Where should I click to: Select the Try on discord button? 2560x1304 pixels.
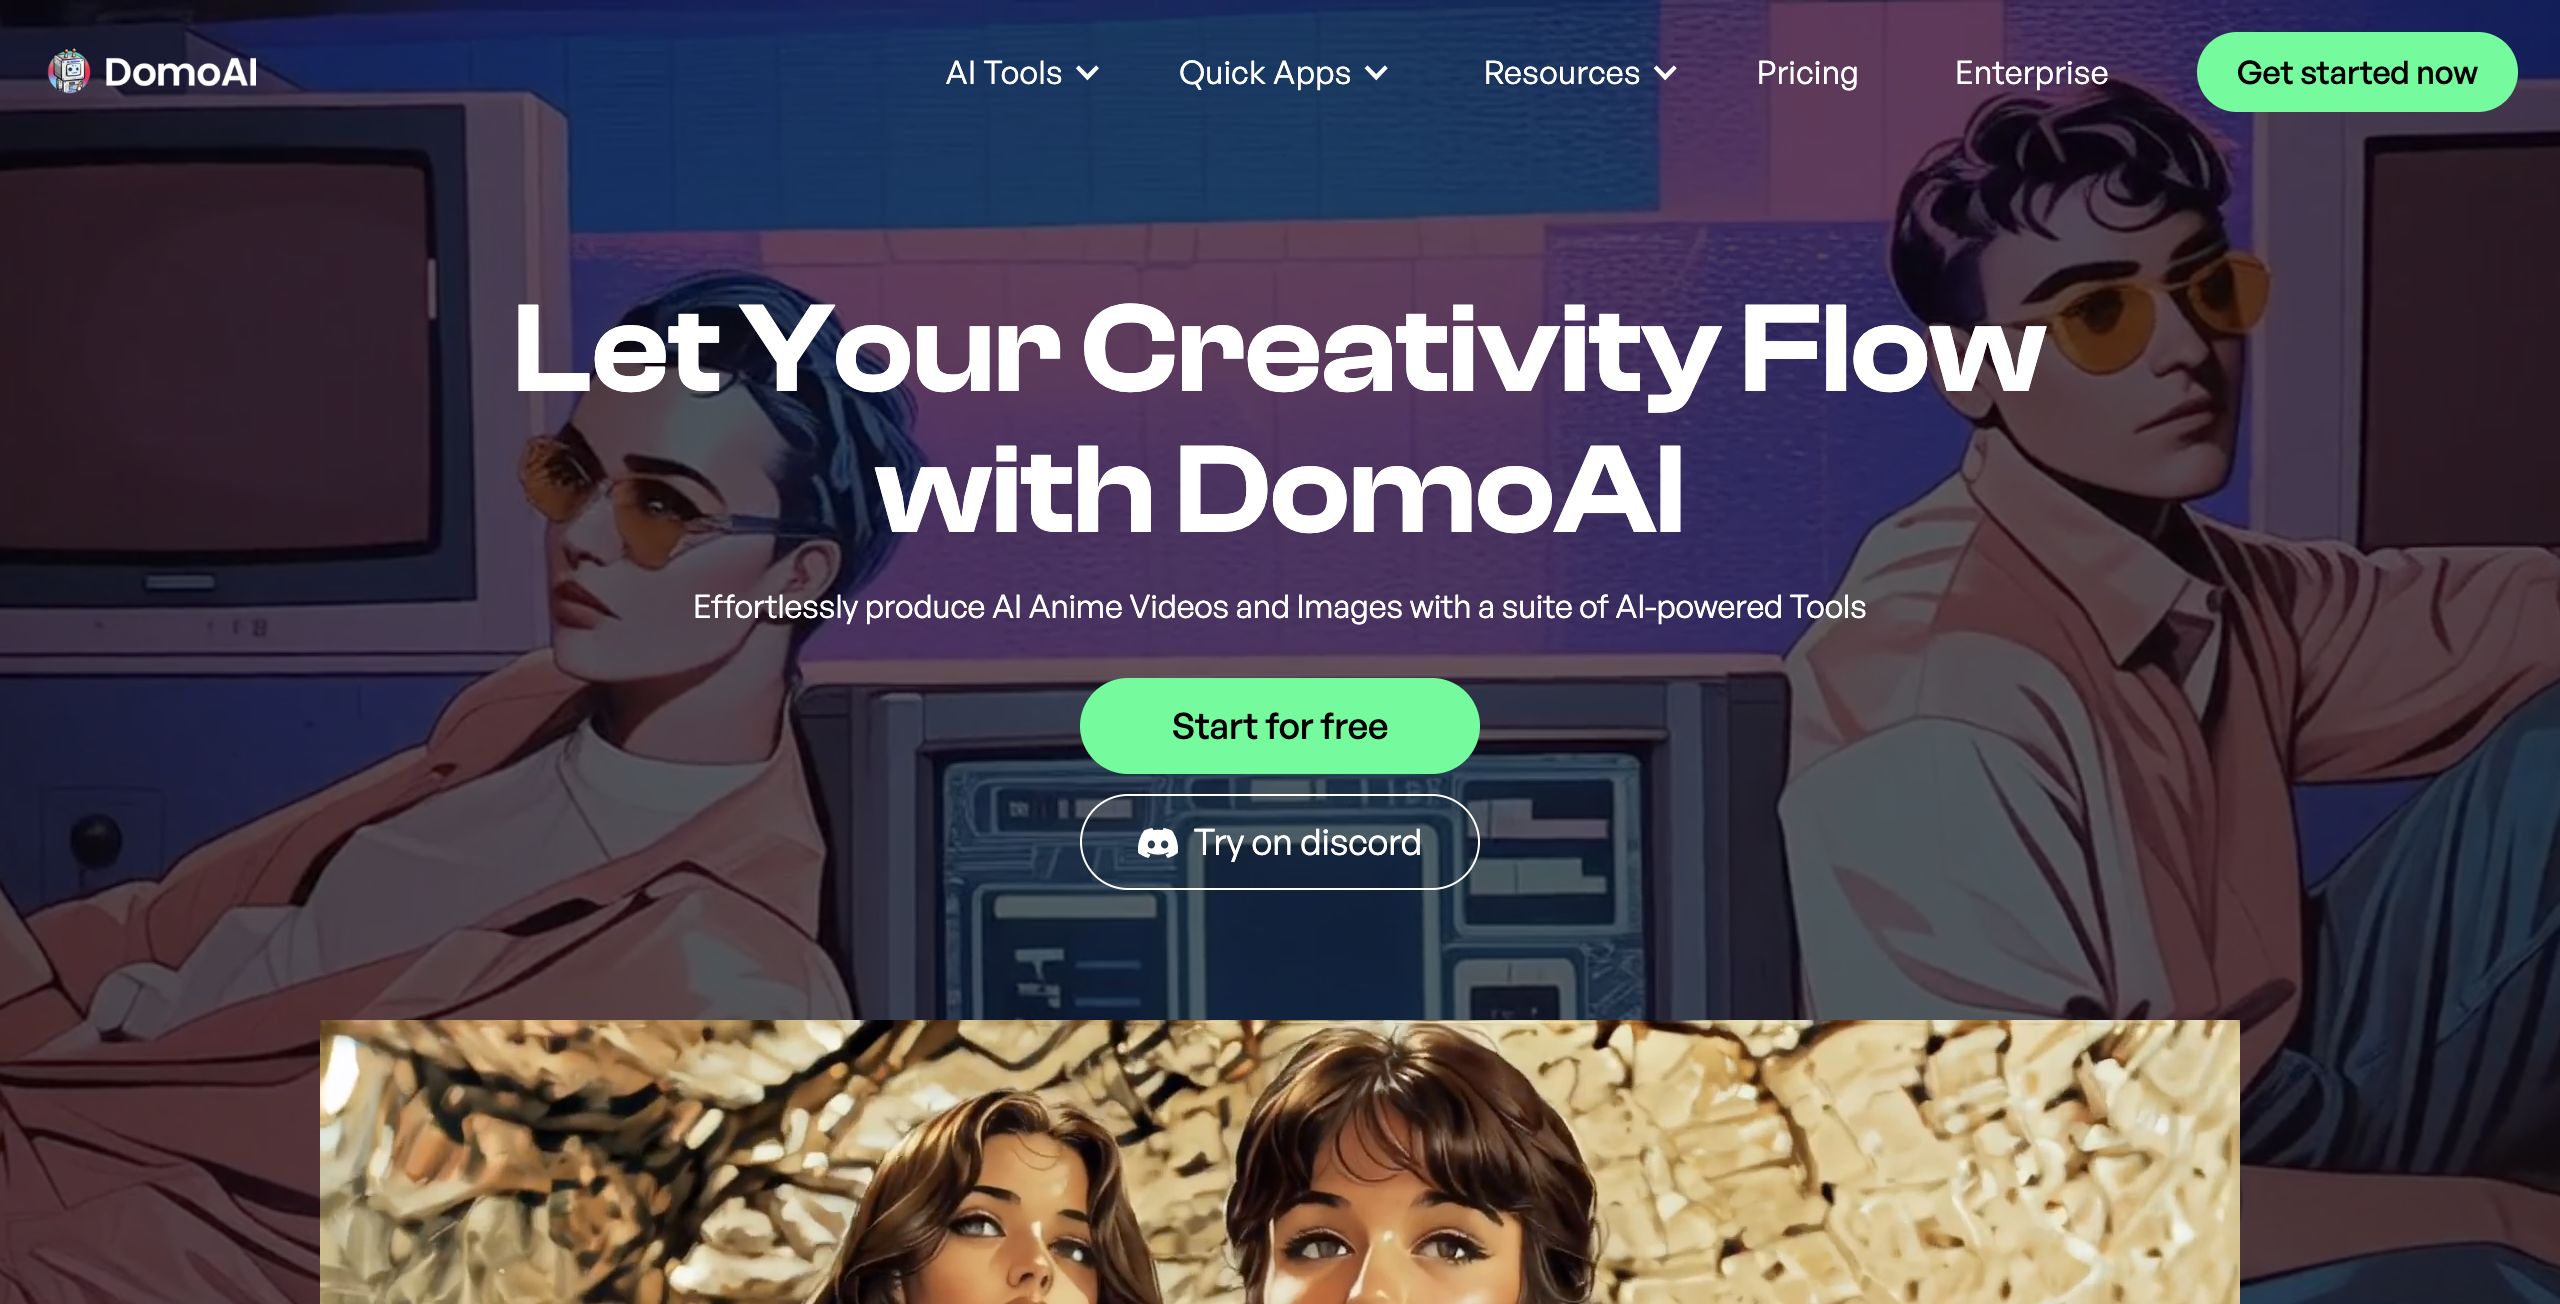(1280, 842)
